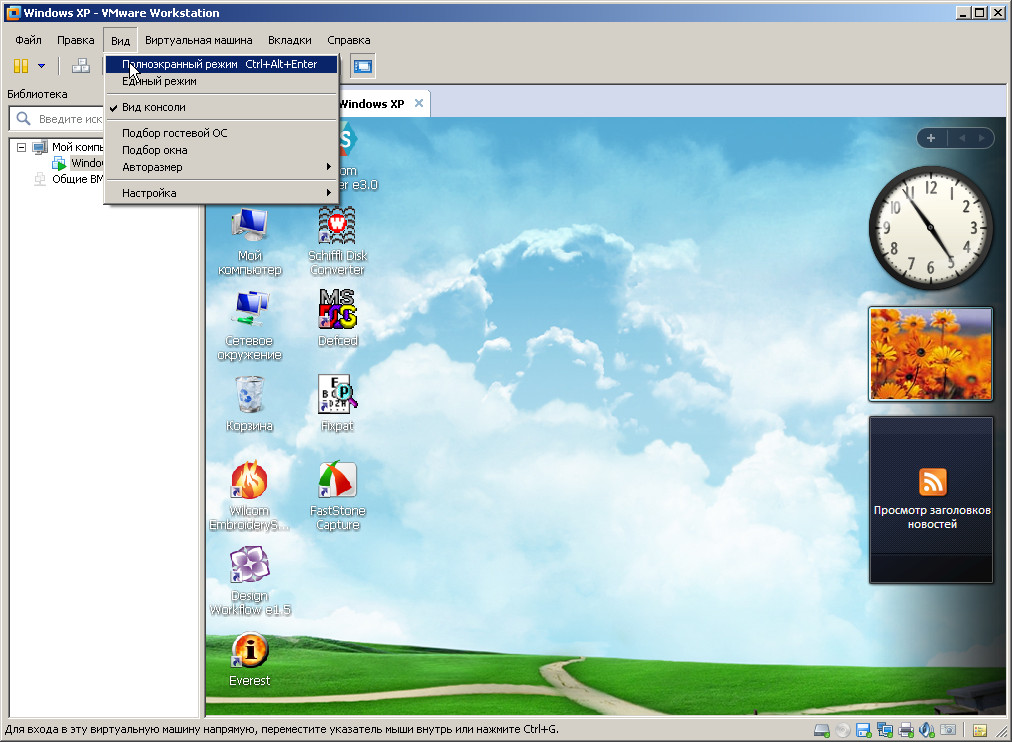
Task: Click the Вид menu bar item
Action: coord(120,41)
